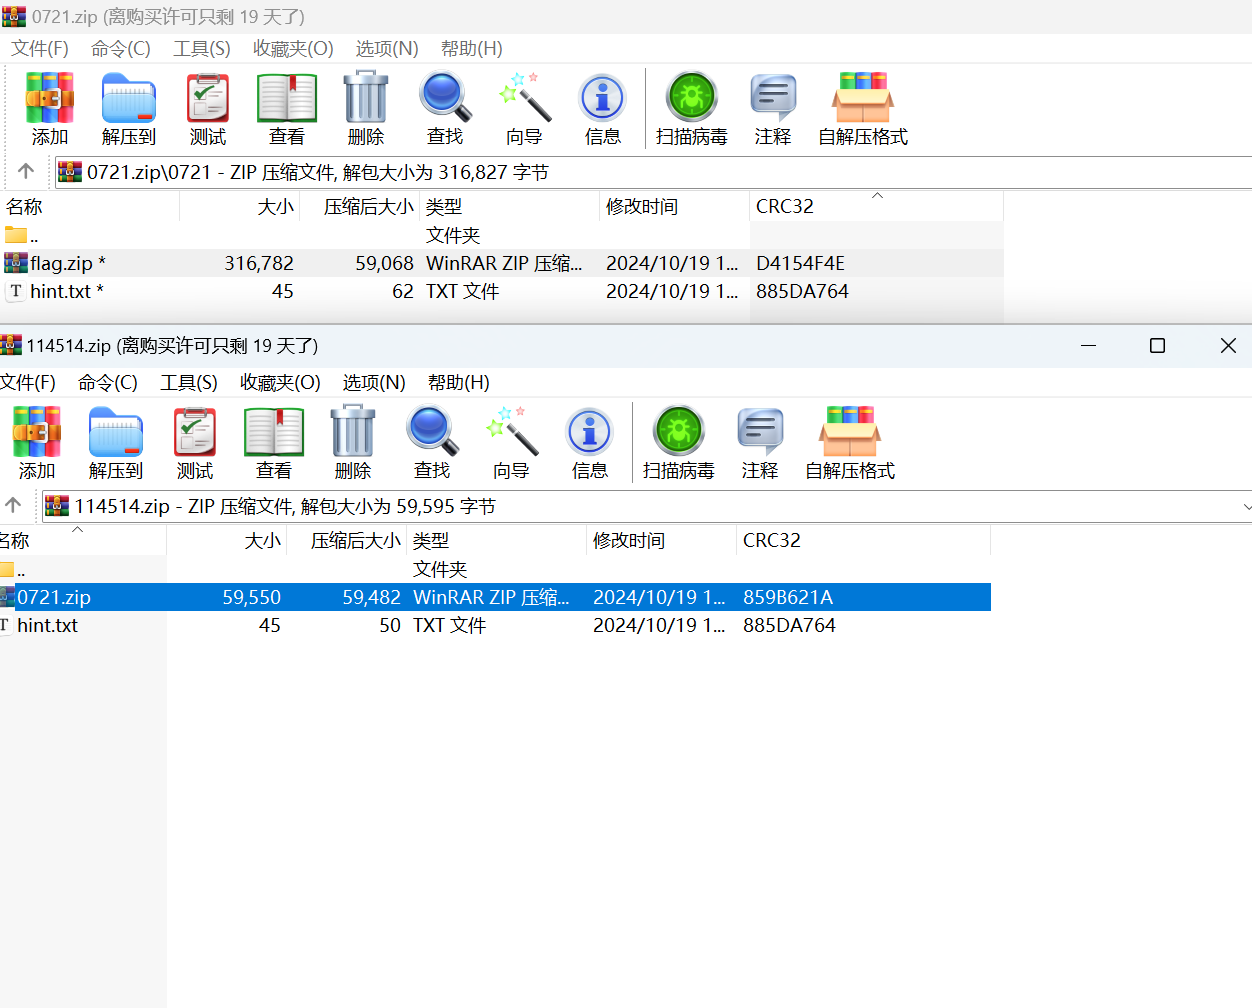
Task: Go up one level in 0721.zip window
Action: click(x=26, y=171)
